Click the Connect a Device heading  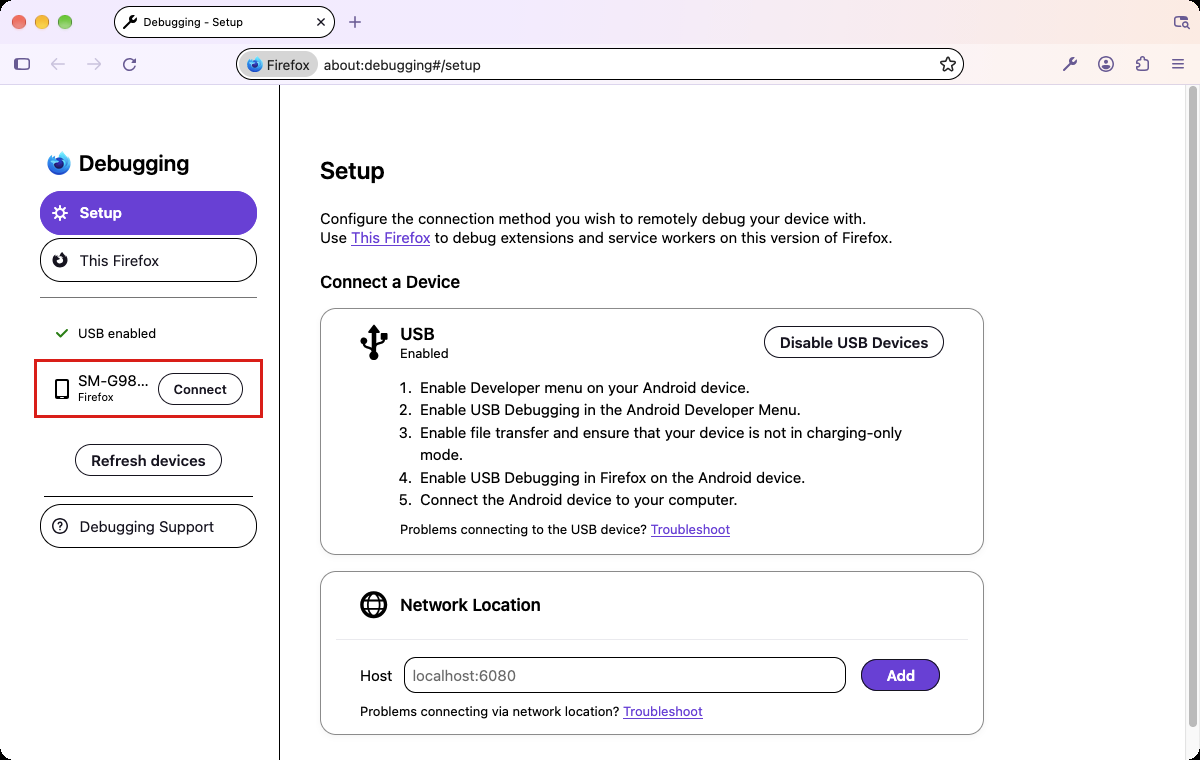390,282
